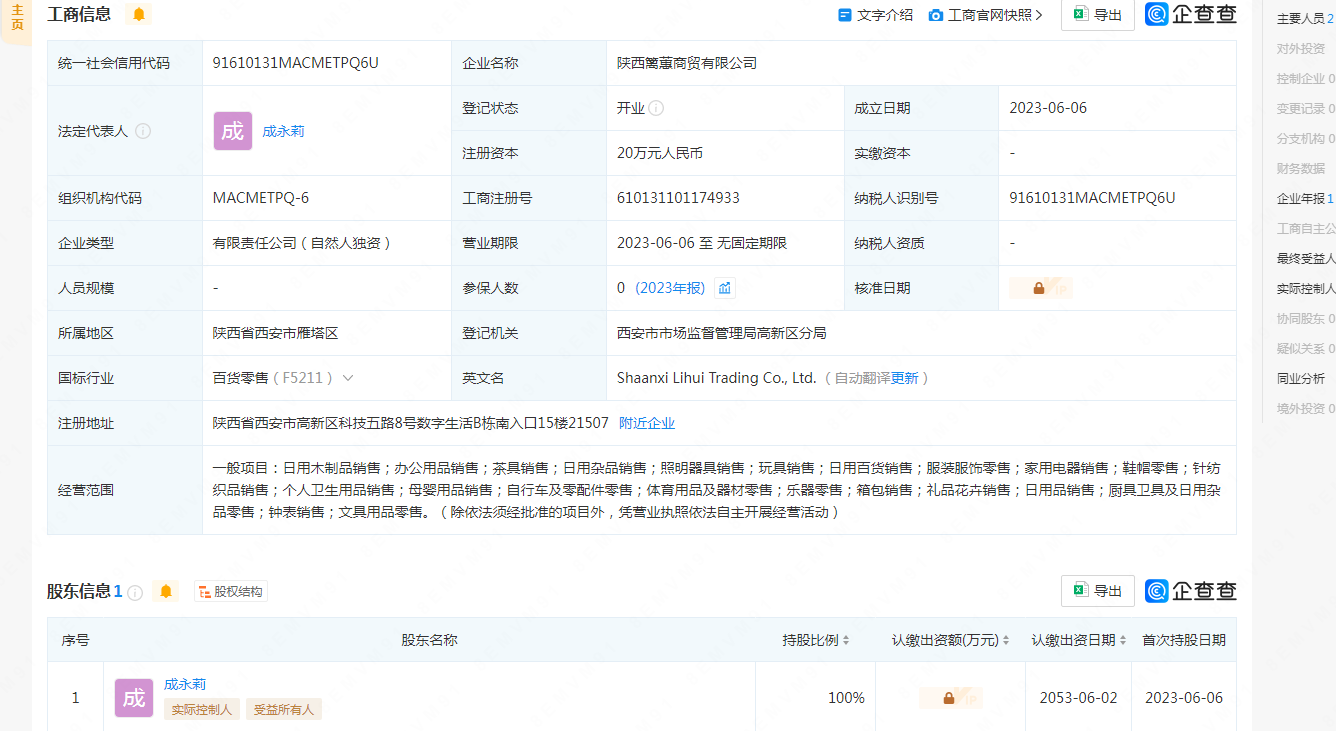The width and height of the screenshot is (1336, 731).
Task: Open the 附近企业 link
Action: 647,423
